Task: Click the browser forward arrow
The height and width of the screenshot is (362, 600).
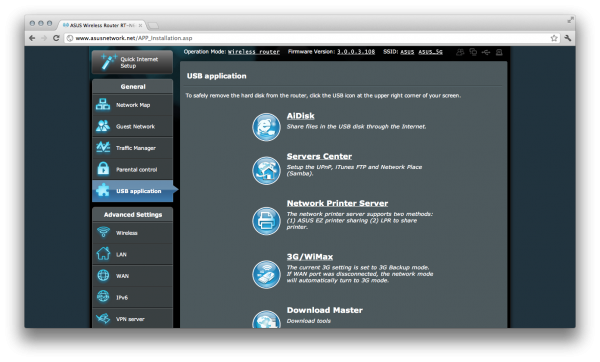Action: (x=44, y=38)
